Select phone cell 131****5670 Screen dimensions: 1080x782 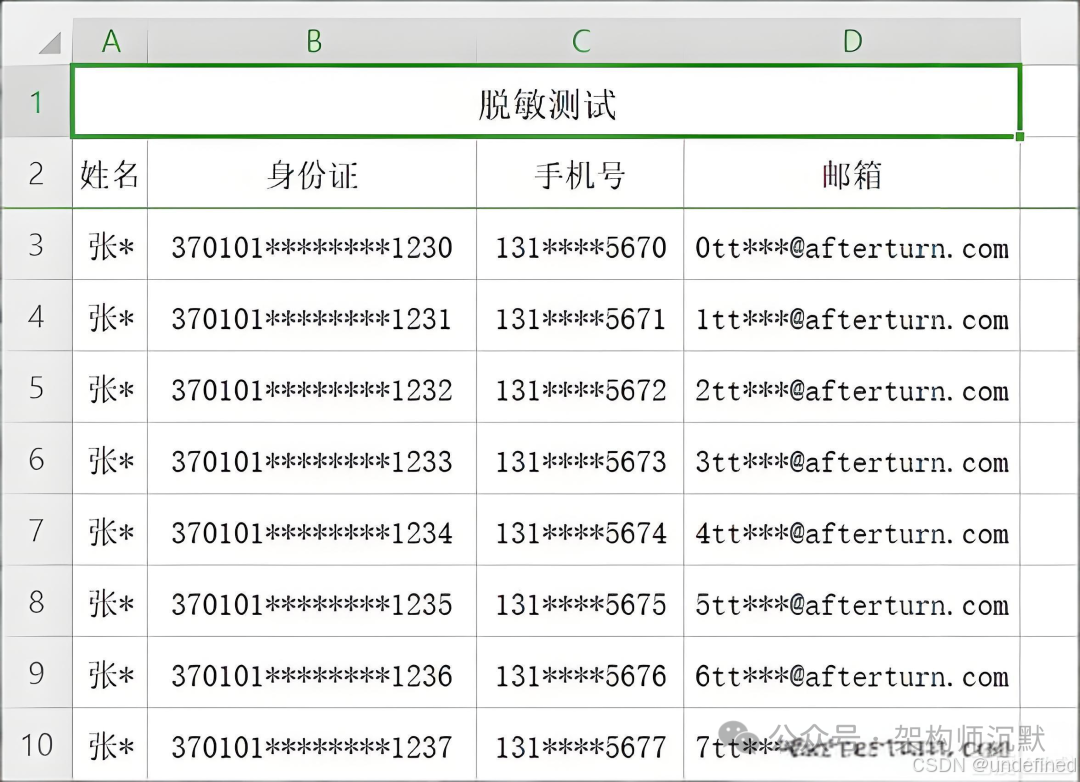pos(580,245)
